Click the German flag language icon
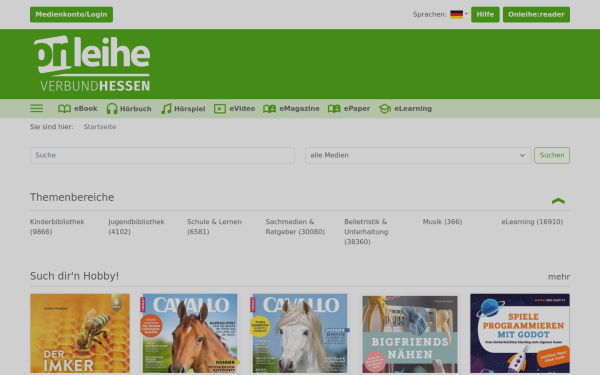 click(x=457, y=15)
